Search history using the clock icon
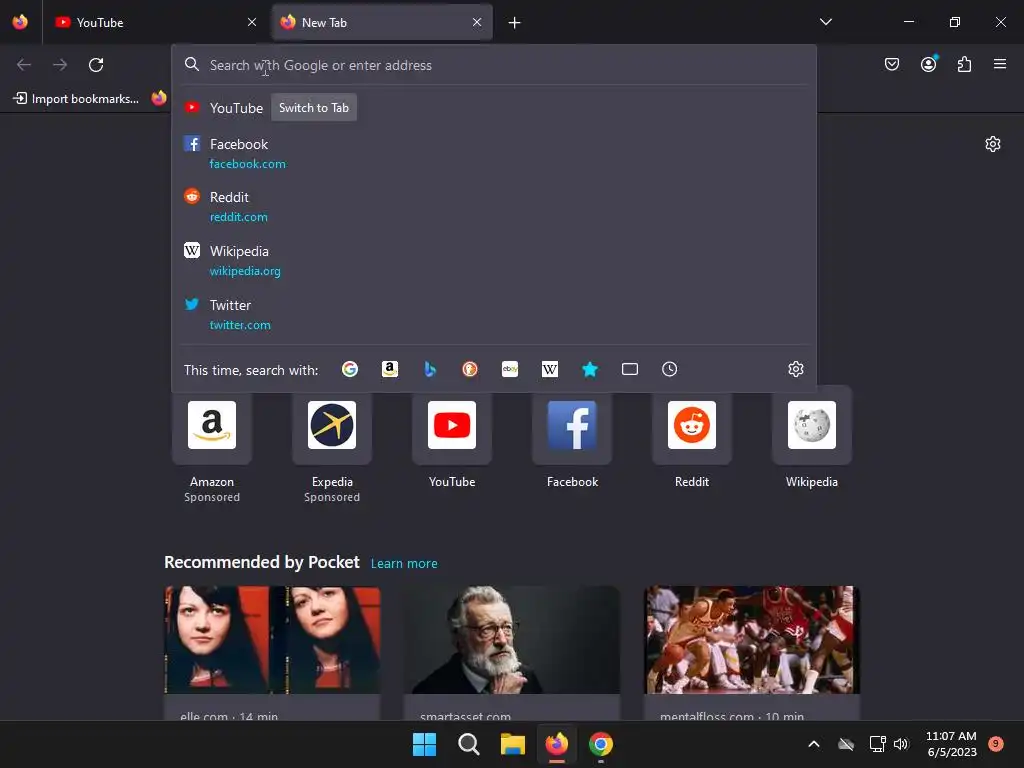 (669, 369)
